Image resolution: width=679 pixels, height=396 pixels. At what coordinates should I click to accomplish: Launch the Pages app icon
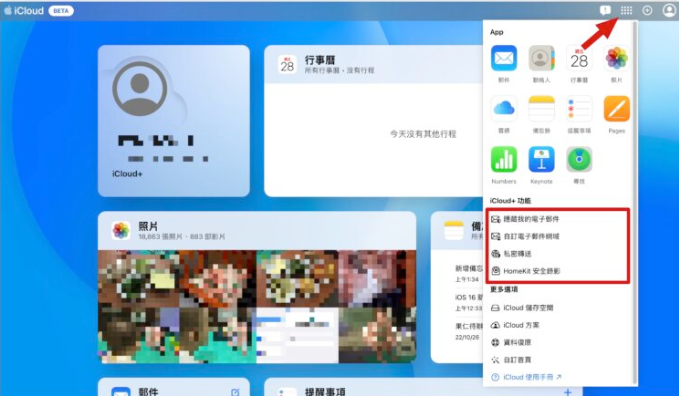[x=617, y=109]
